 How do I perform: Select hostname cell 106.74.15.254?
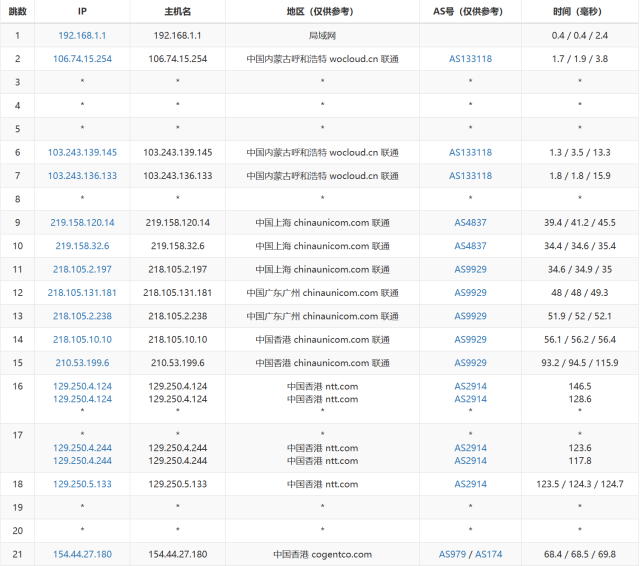[178, 59]
